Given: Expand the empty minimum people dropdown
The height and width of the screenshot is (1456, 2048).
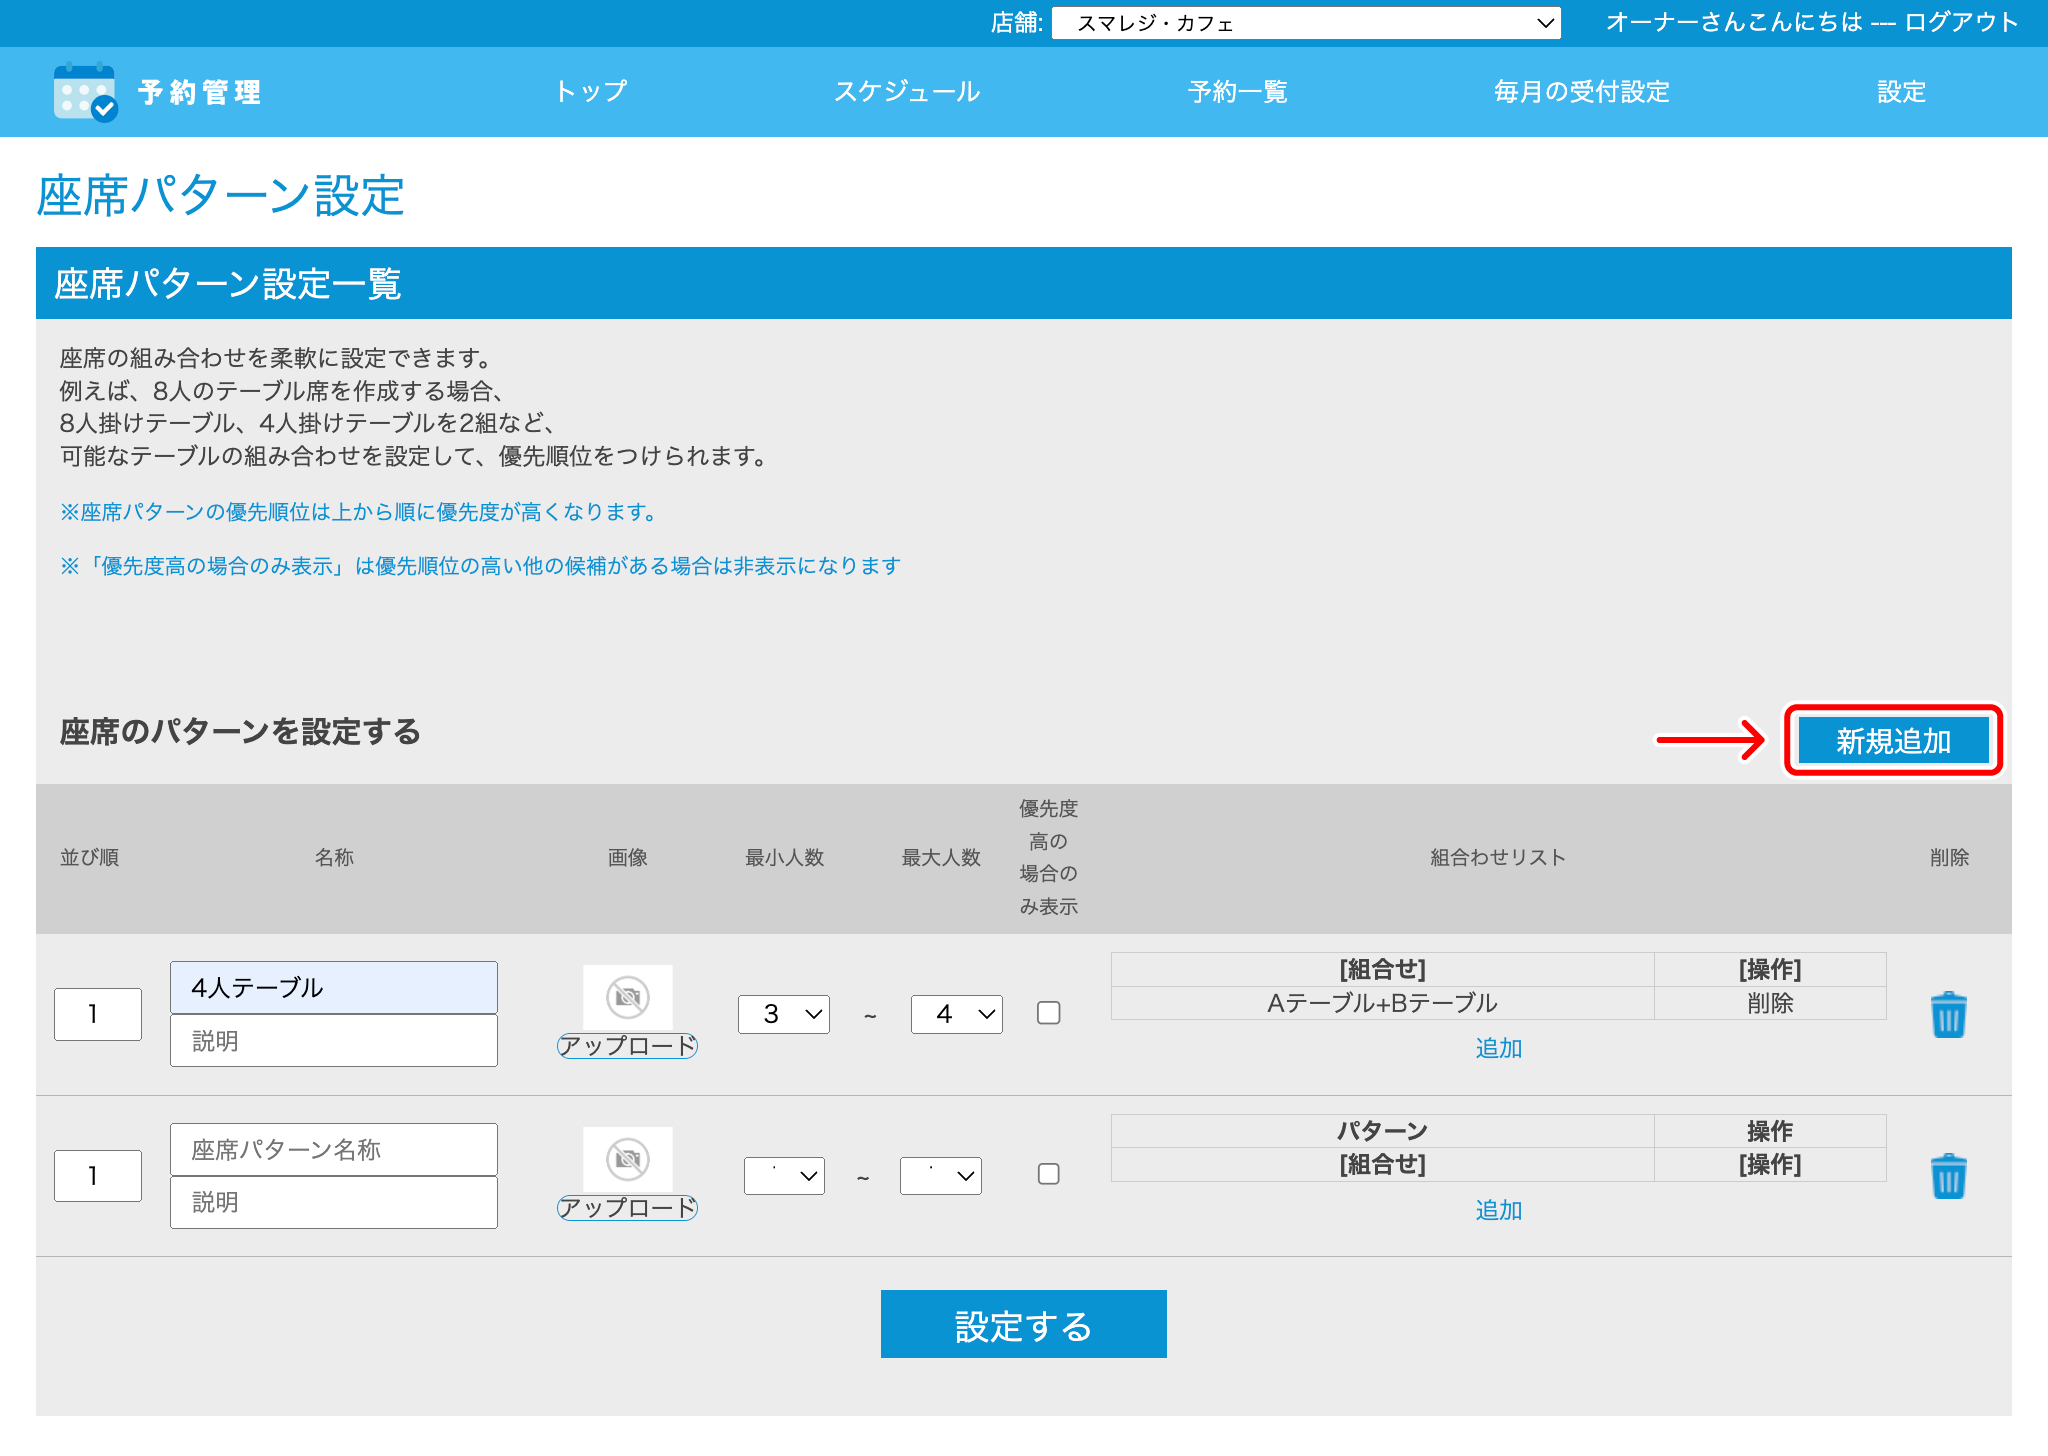Looking at the screenshot, I should (784, 1176).
